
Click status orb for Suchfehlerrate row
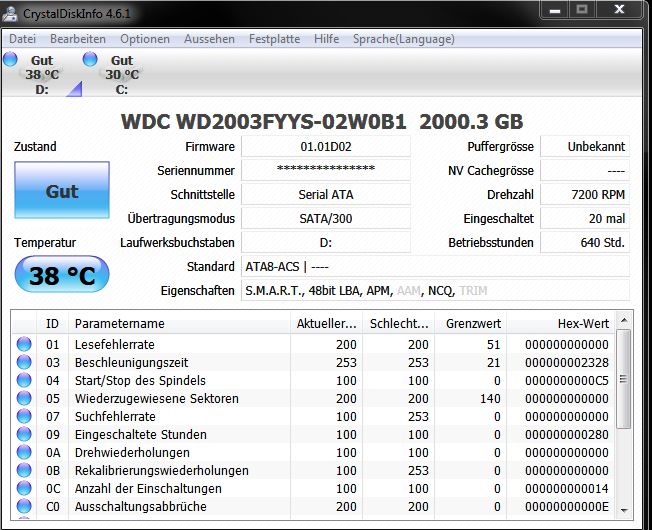(x=24, y=416)
